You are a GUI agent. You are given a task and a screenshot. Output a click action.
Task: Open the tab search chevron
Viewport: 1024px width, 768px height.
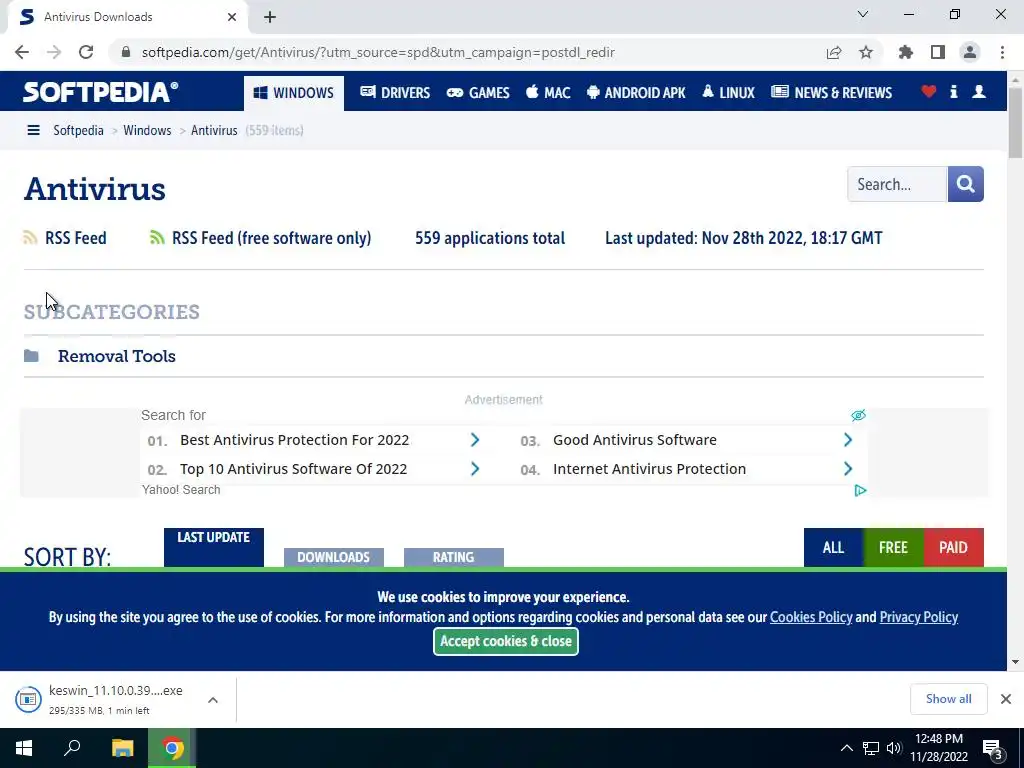[863, 14]
